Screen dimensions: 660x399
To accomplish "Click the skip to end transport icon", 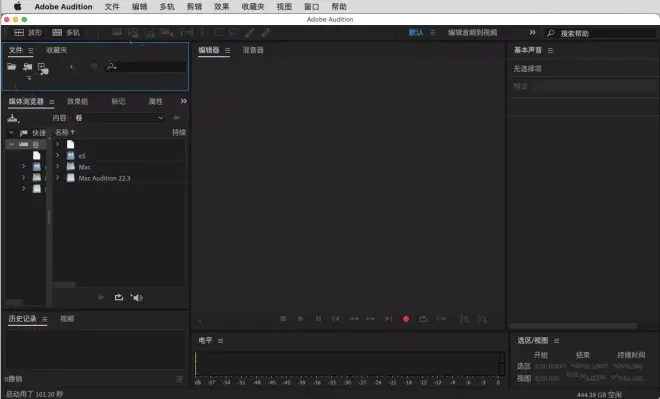I will 389,319.
